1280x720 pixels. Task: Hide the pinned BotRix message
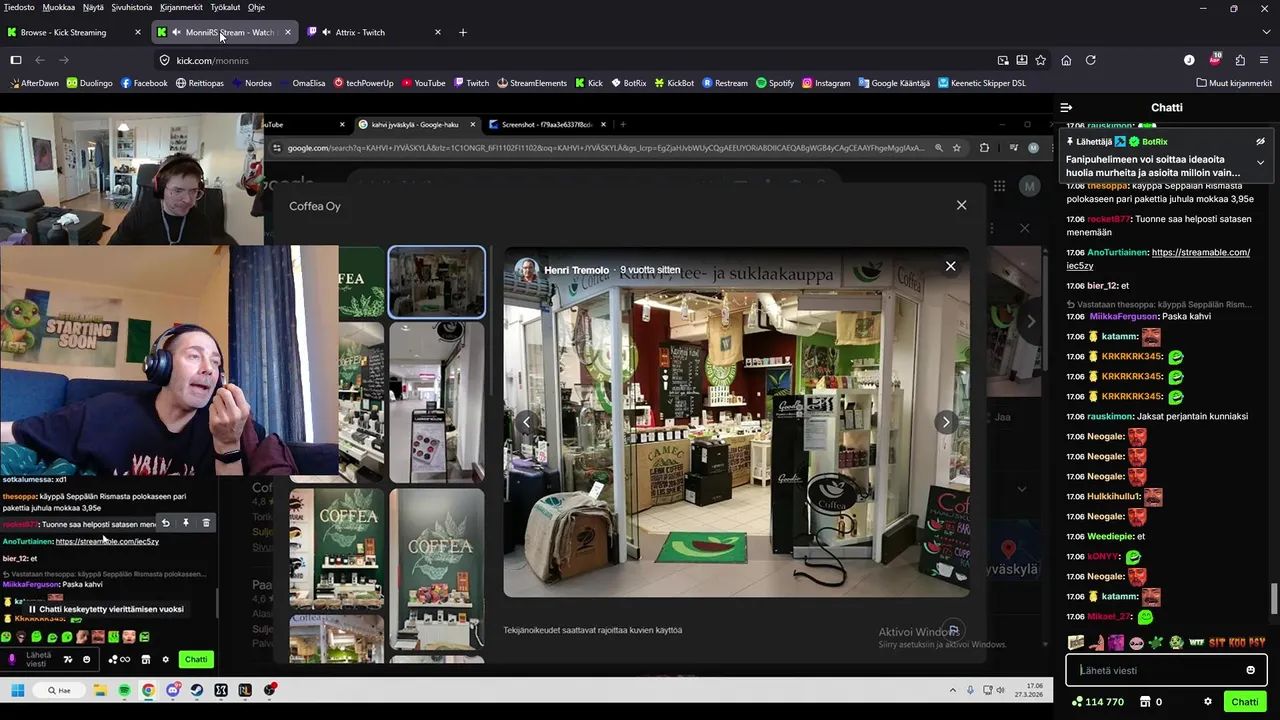(1260, 142)
